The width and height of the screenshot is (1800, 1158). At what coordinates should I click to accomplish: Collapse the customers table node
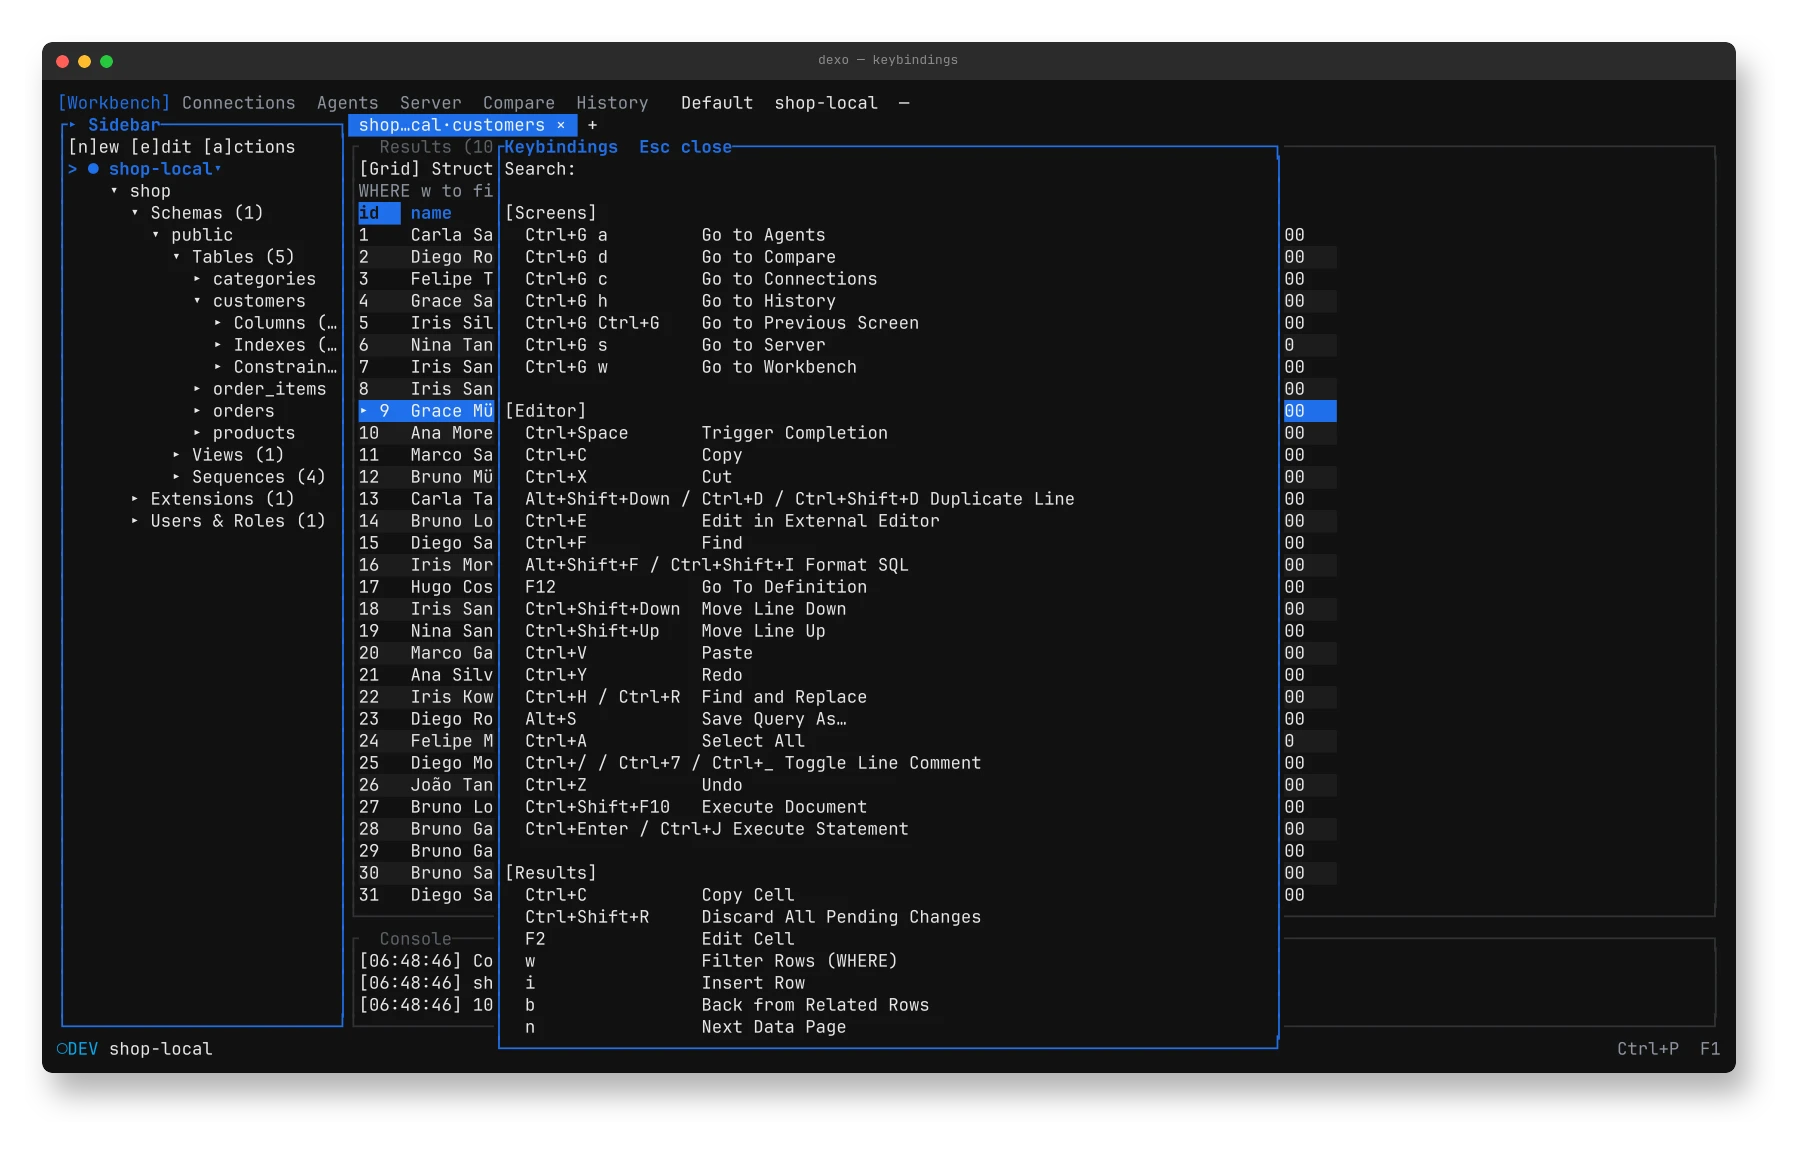coord(197,301)
